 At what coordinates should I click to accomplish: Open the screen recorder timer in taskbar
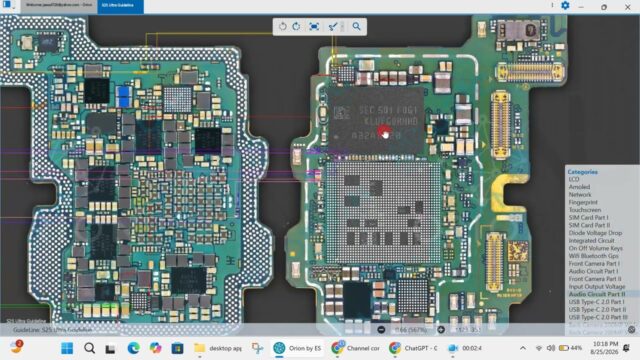464,348
